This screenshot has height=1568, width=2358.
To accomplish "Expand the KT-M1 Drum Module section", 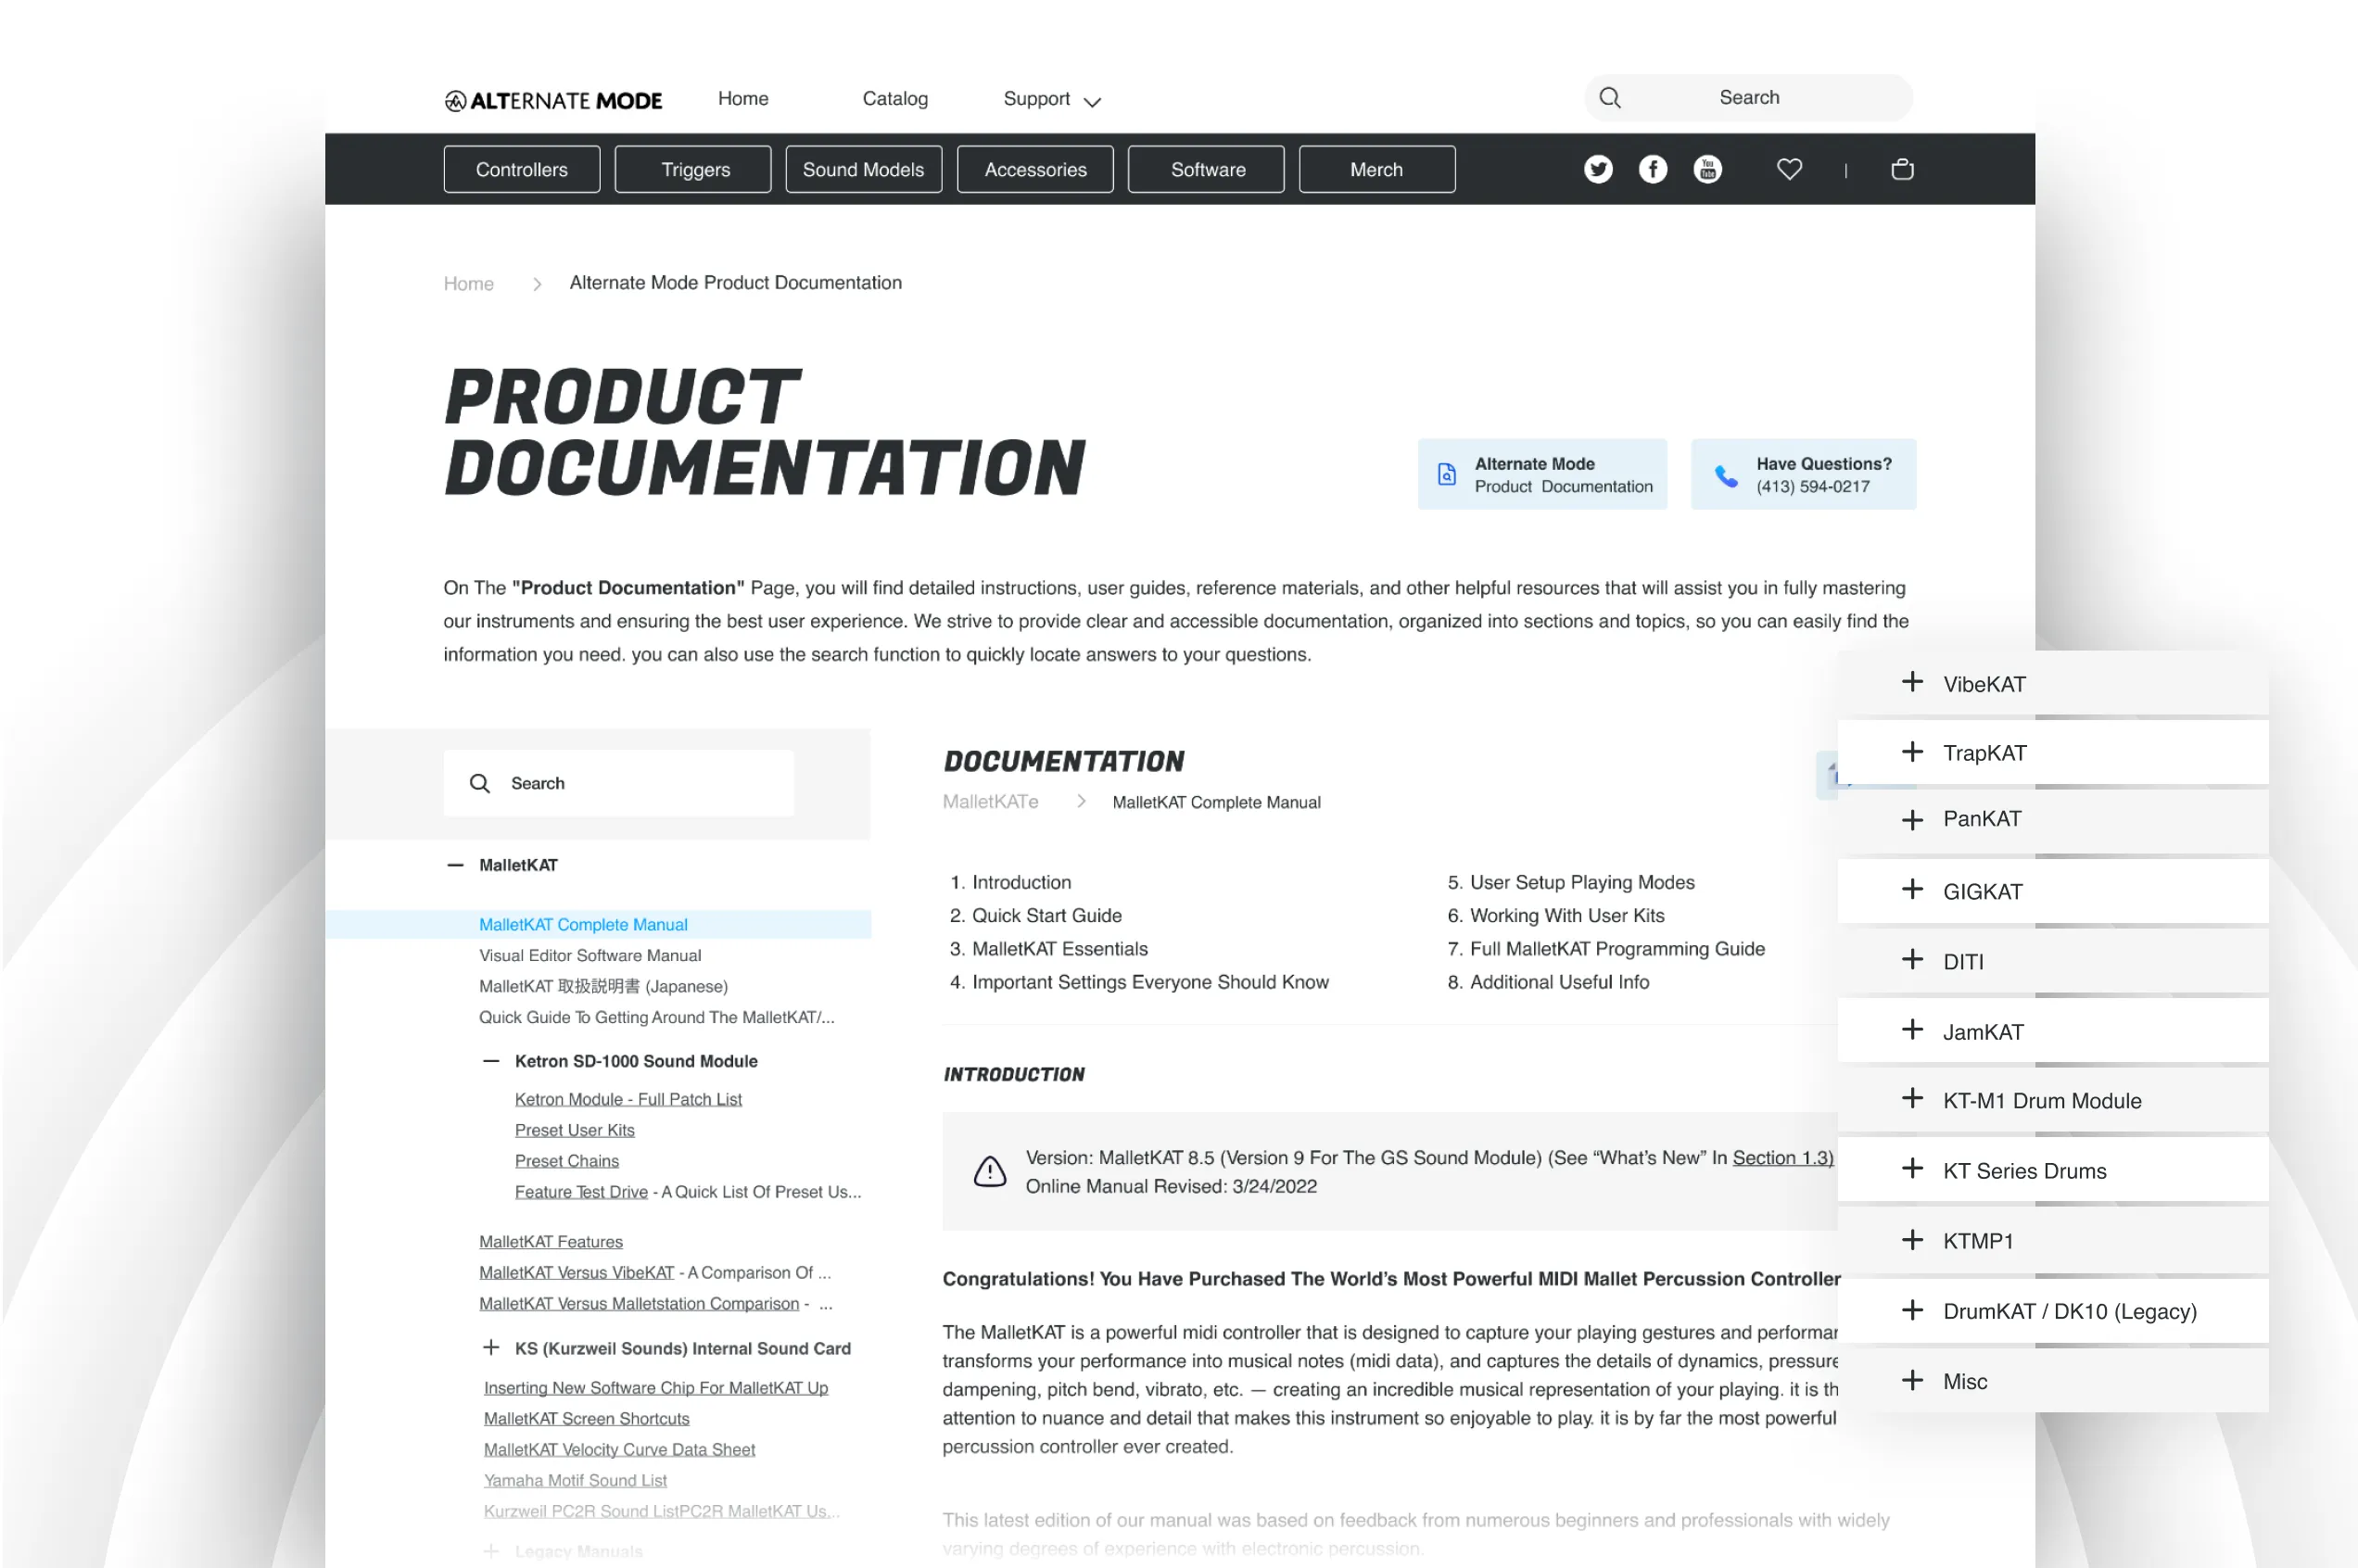I will [1911, 1099].
